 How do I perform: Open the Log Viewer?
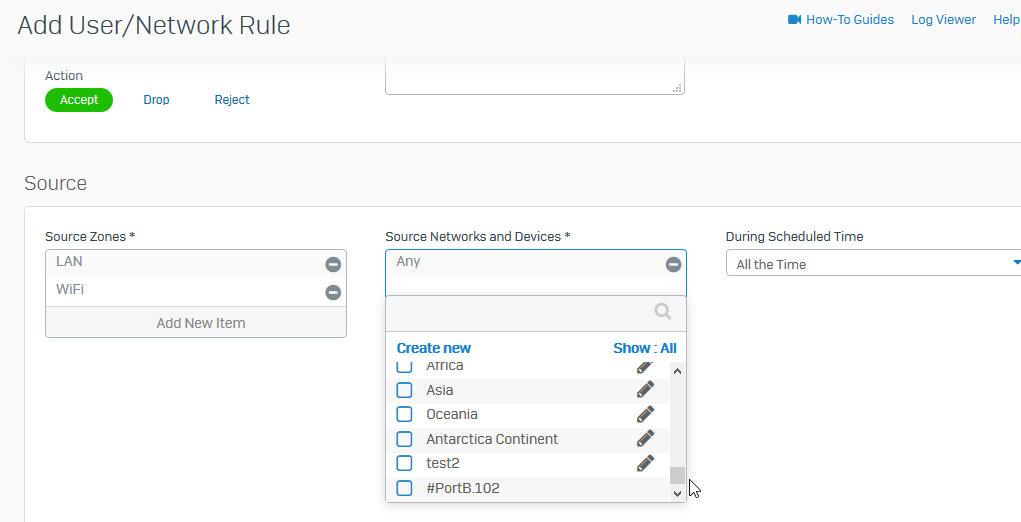tap(944, 20)
